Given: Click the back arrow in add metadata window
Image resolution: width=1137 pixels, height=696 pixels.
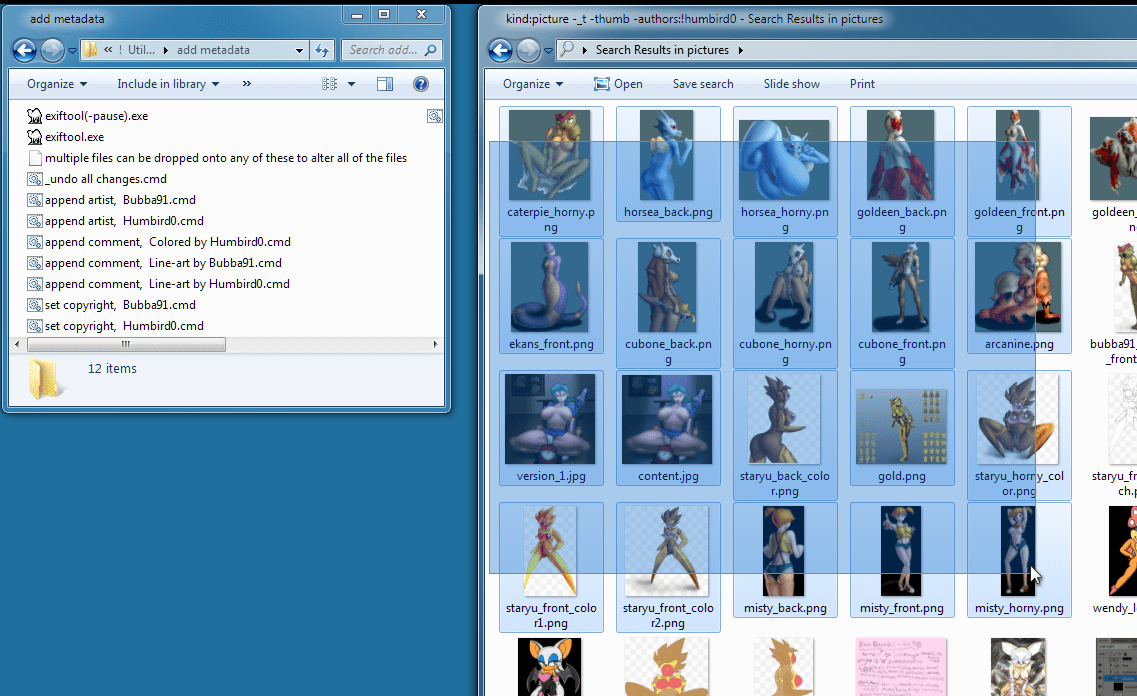Looking at the screenshot, I should (25, 50).
